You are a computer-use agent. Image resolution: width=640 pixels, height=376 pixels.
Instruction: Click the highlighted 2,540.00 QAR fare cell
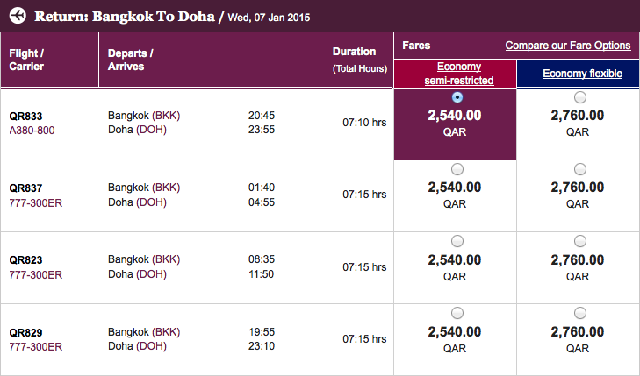(x=455, y=124)
